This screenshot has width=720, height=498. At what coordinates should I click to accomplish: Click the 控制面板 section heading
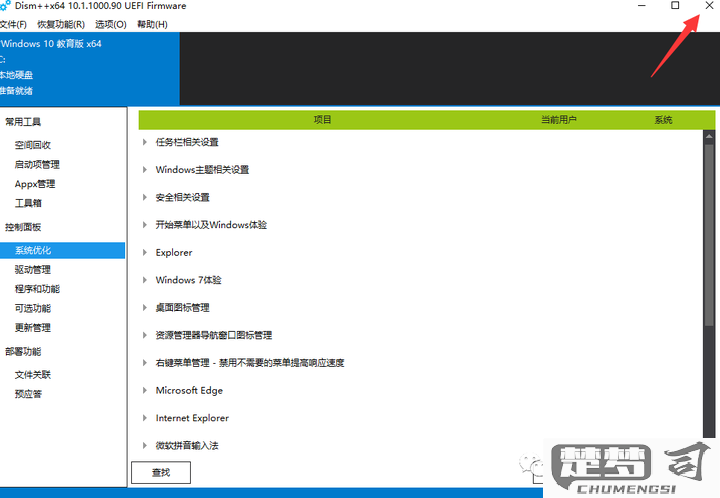pos(23,227)
